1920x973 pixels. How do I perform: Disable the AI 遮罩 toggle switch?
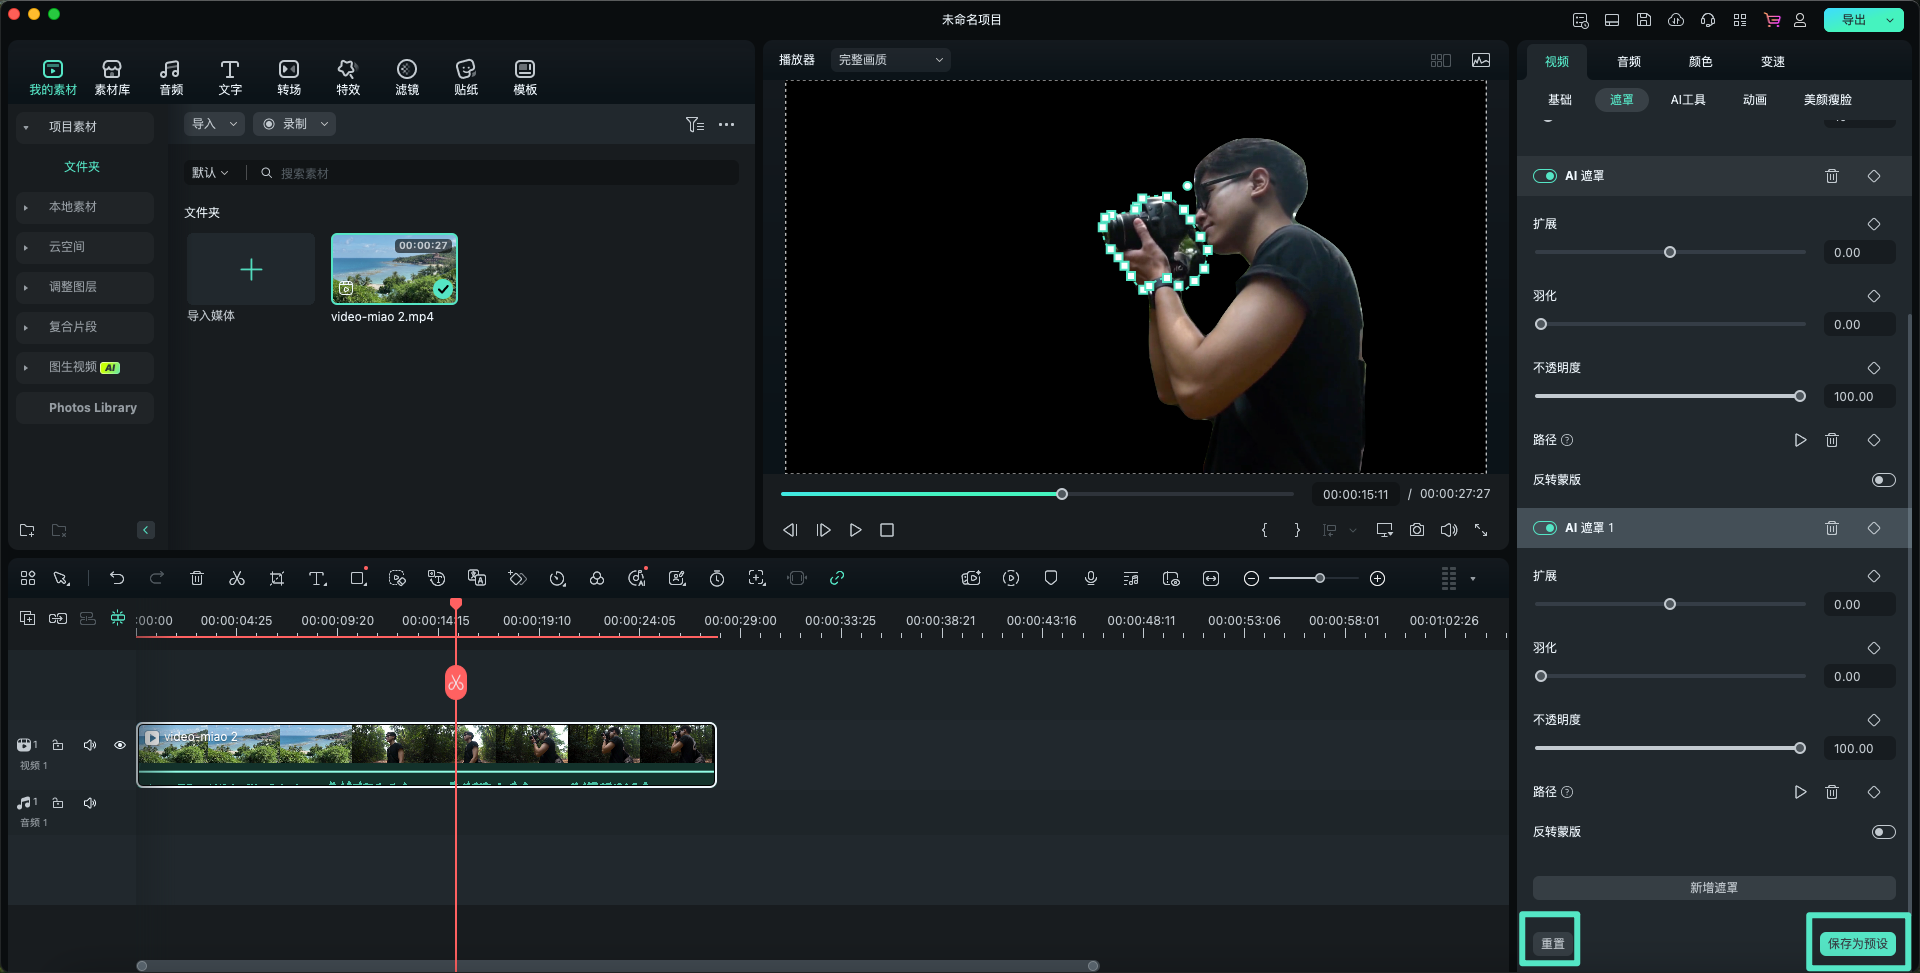(x=1544, y=176)
